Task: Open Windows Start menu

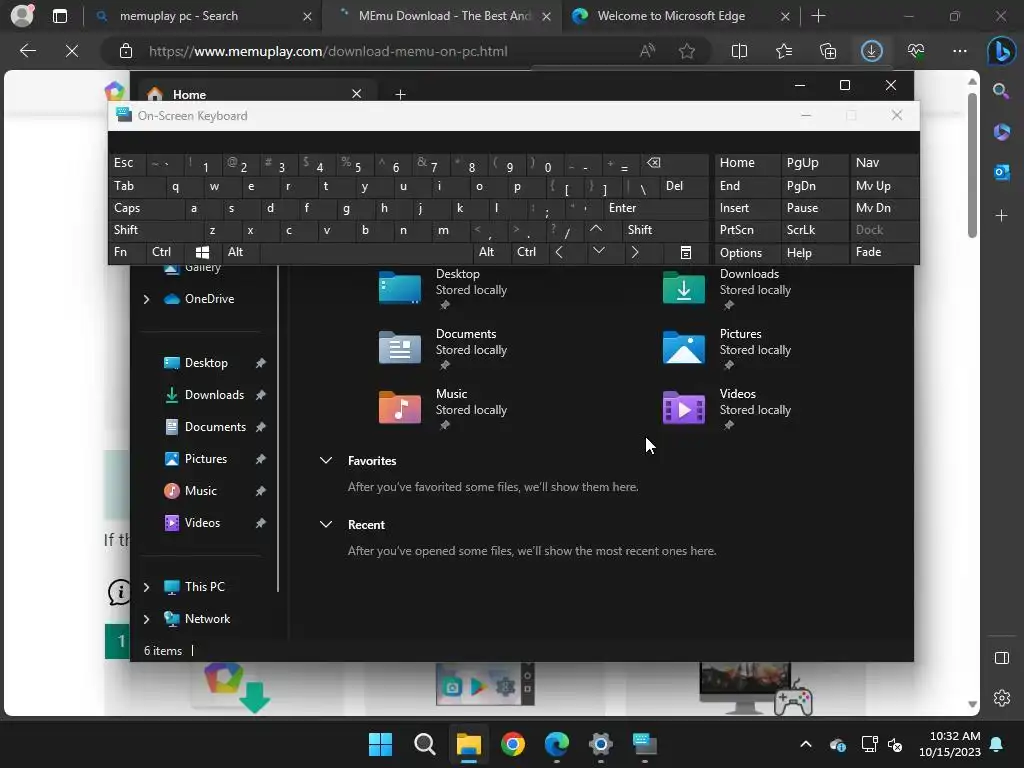Action: (x=380, y=744)
